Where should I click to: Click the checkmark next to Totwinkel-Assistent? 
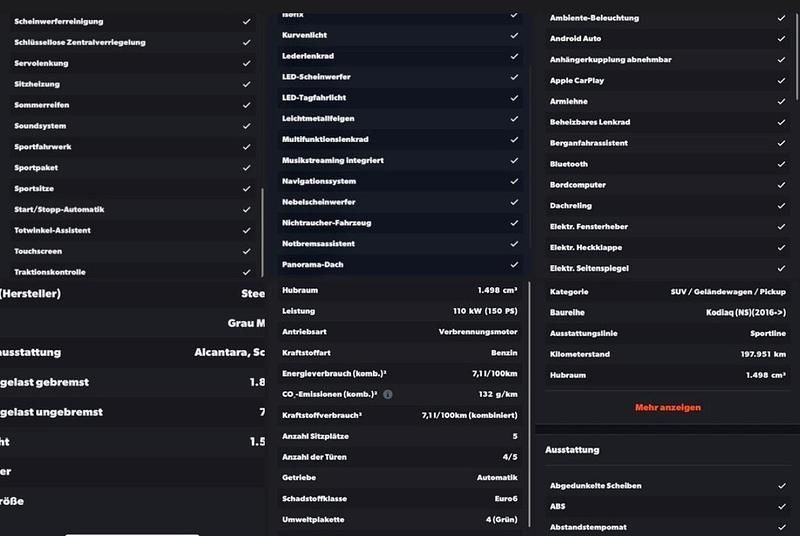pos(246,230)
